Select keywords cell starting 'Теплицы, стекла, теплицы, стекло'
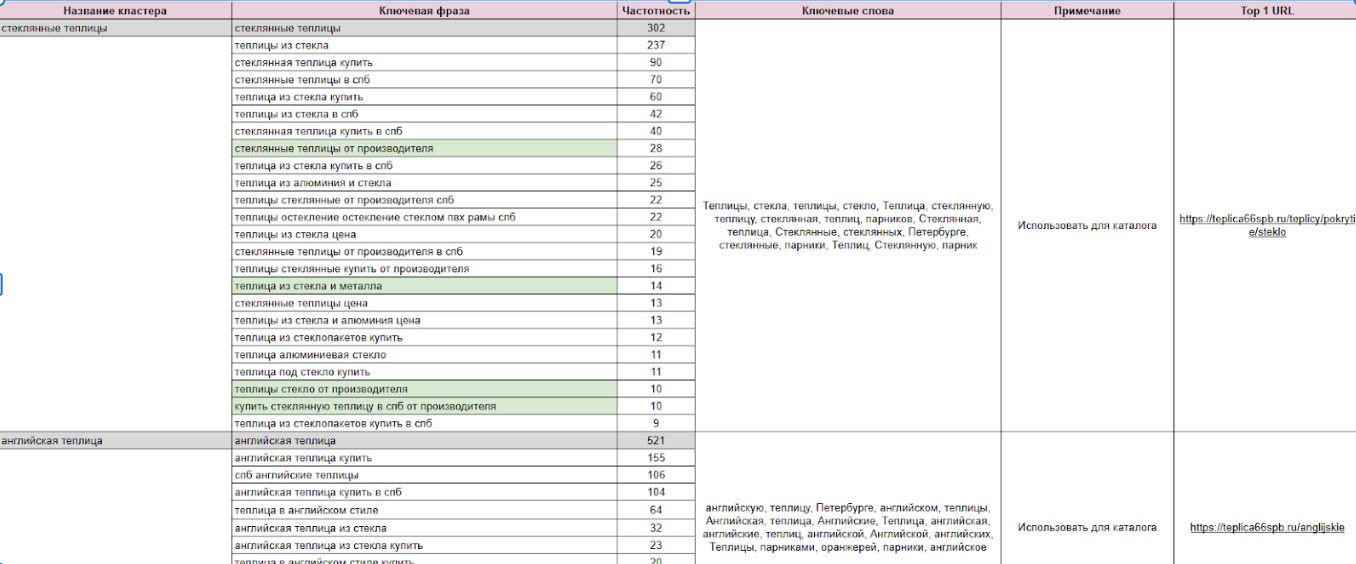Viewport: 1356px width, 564px height. click(848, 225)
